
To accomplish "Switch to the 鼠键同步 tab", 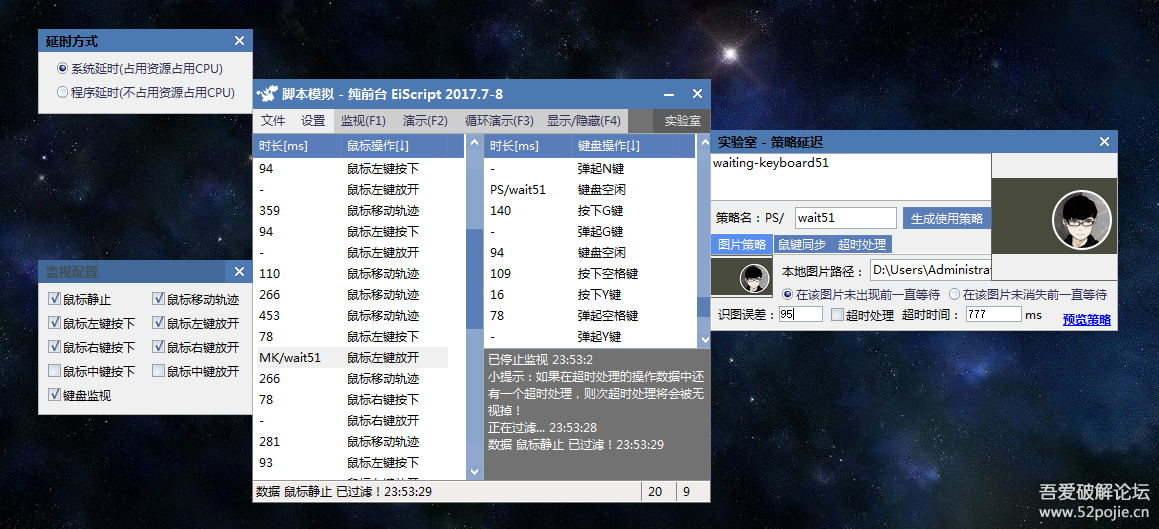I will pos(801,245).
